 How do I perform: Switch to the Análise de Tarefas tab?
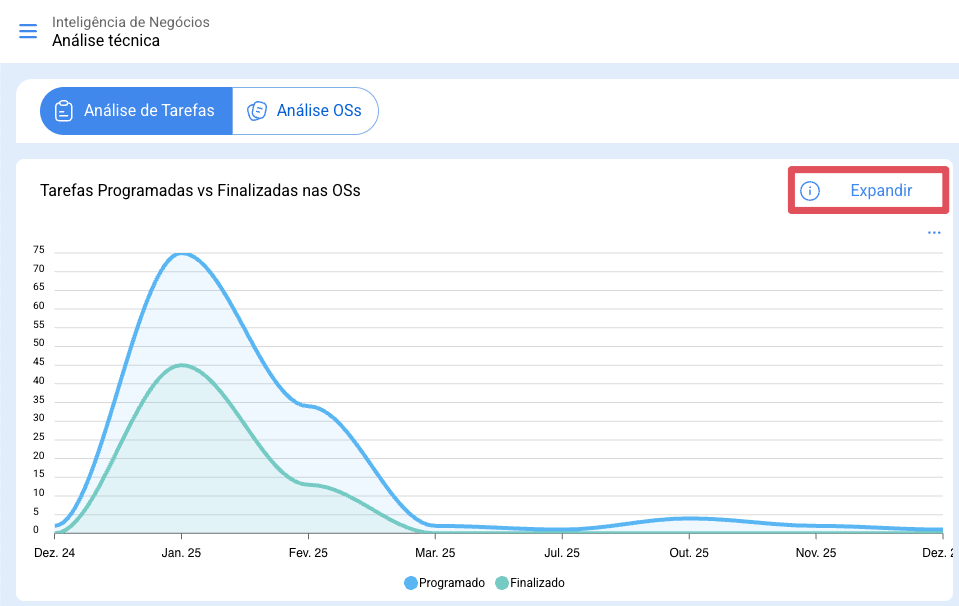click(x=136, y=111)
